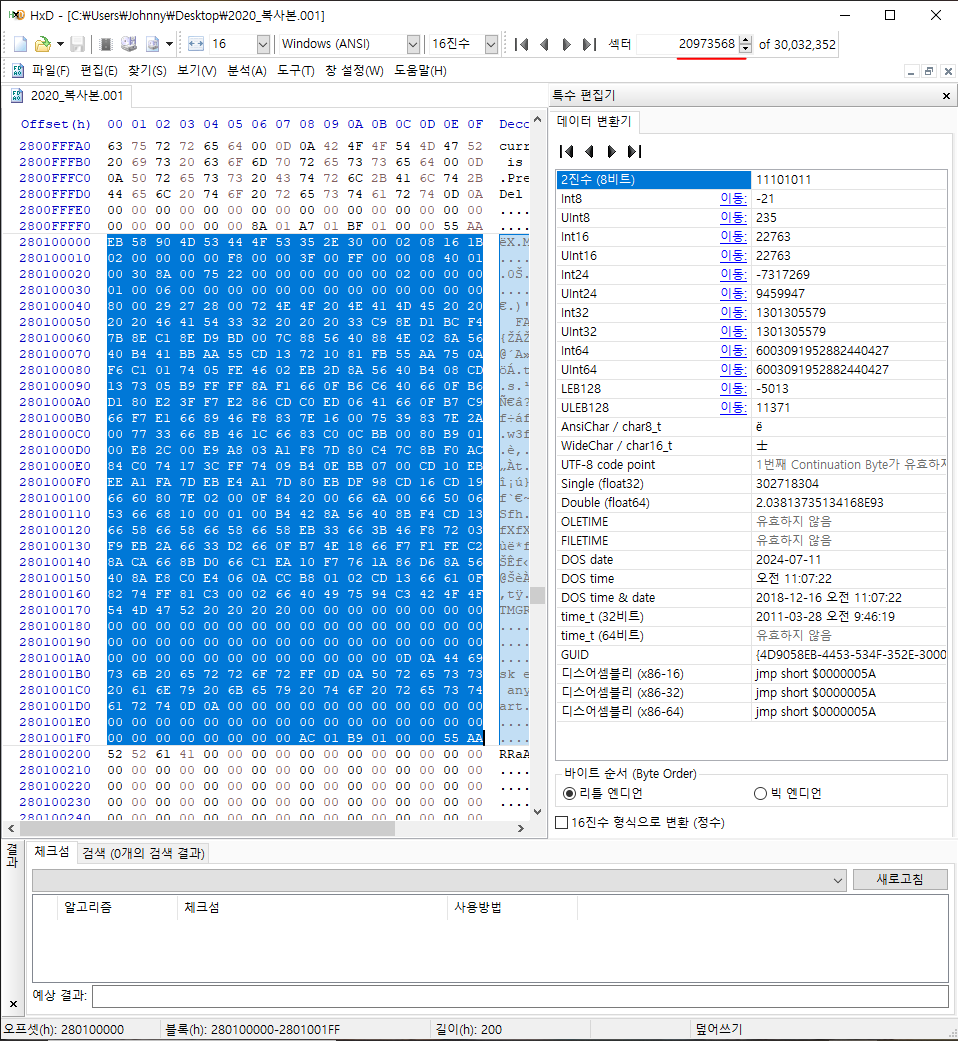Step to next byte in data inspector
Viewport: 958px width, 1041px height.
point(611,151)
